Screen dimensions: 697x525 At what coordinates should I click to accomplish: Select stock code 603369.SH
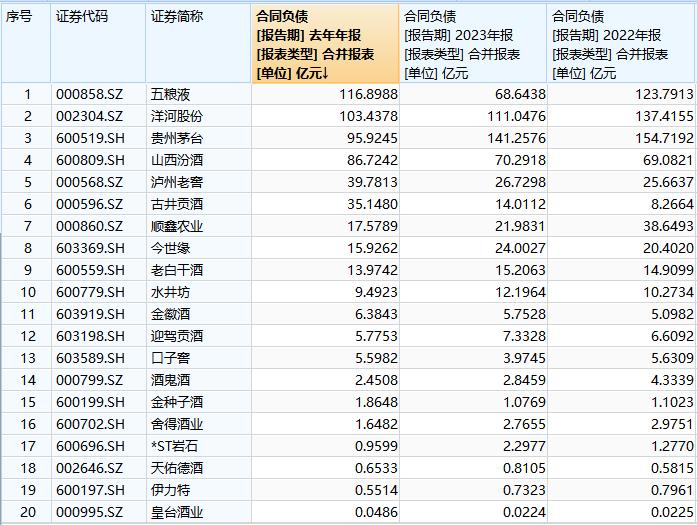click(x=90, y=248)
